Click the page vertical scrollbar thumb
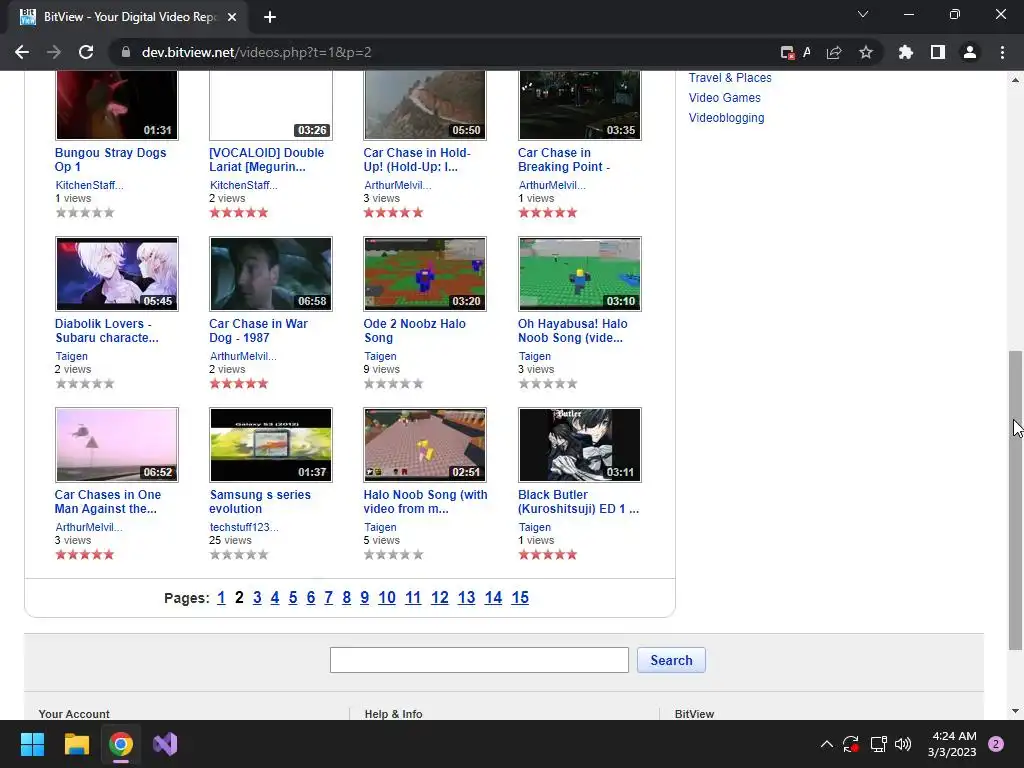The width and height of the screenshot is (1024, 768). [x=1015, y=500]
